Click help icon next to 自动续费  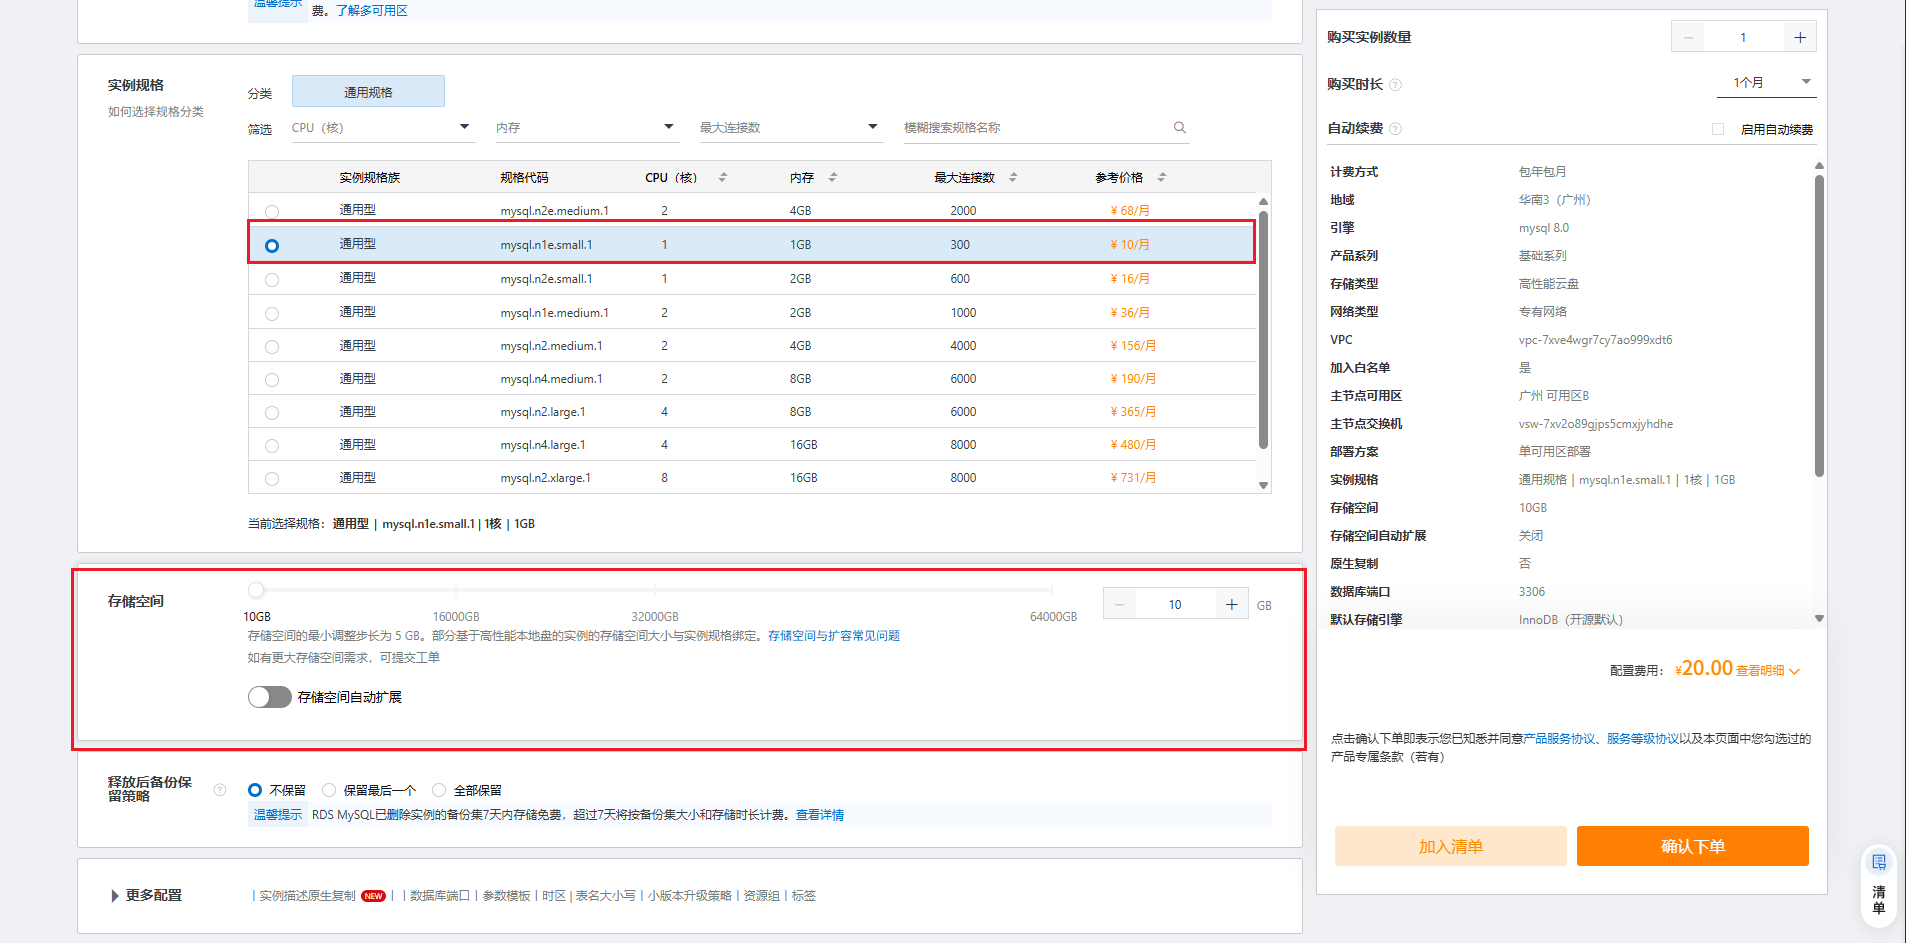(x=1396, y=129)
